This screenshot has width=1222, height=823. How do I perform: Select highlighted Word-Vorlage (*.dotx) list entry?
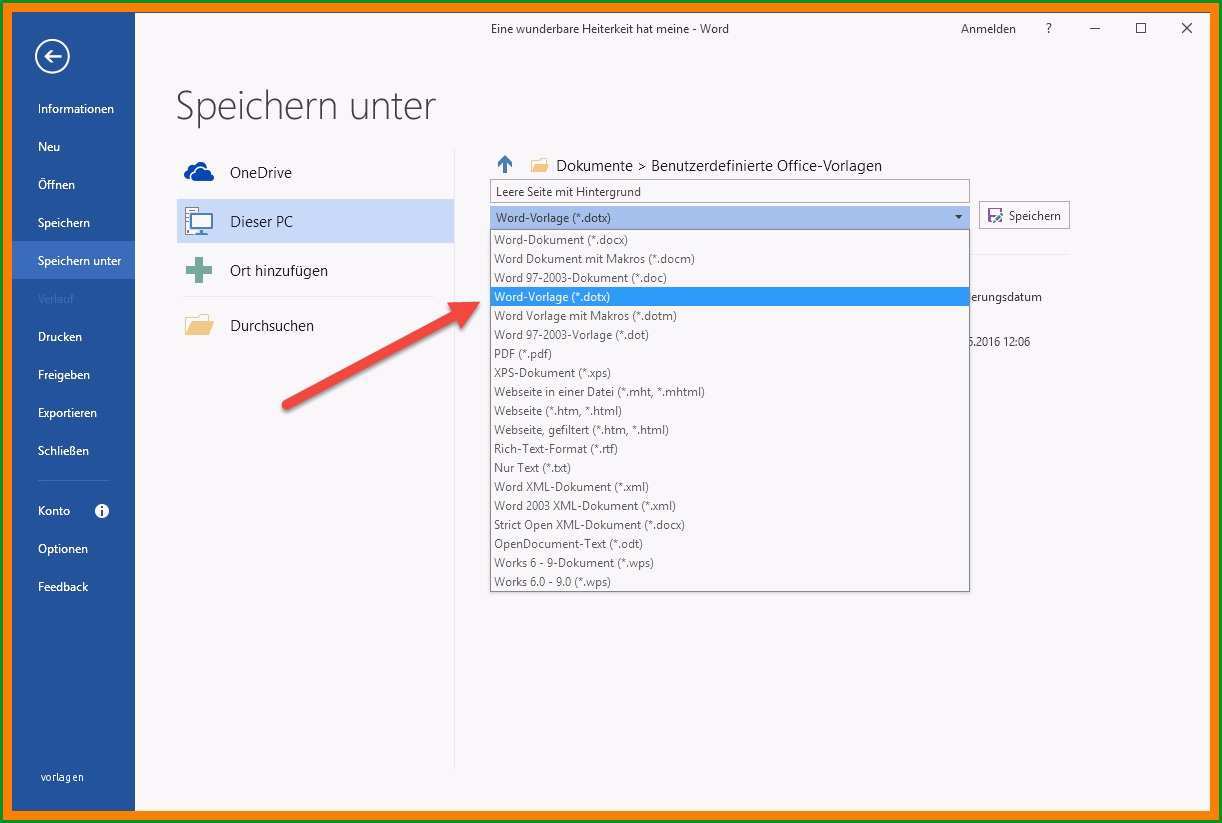pos(730,297)
